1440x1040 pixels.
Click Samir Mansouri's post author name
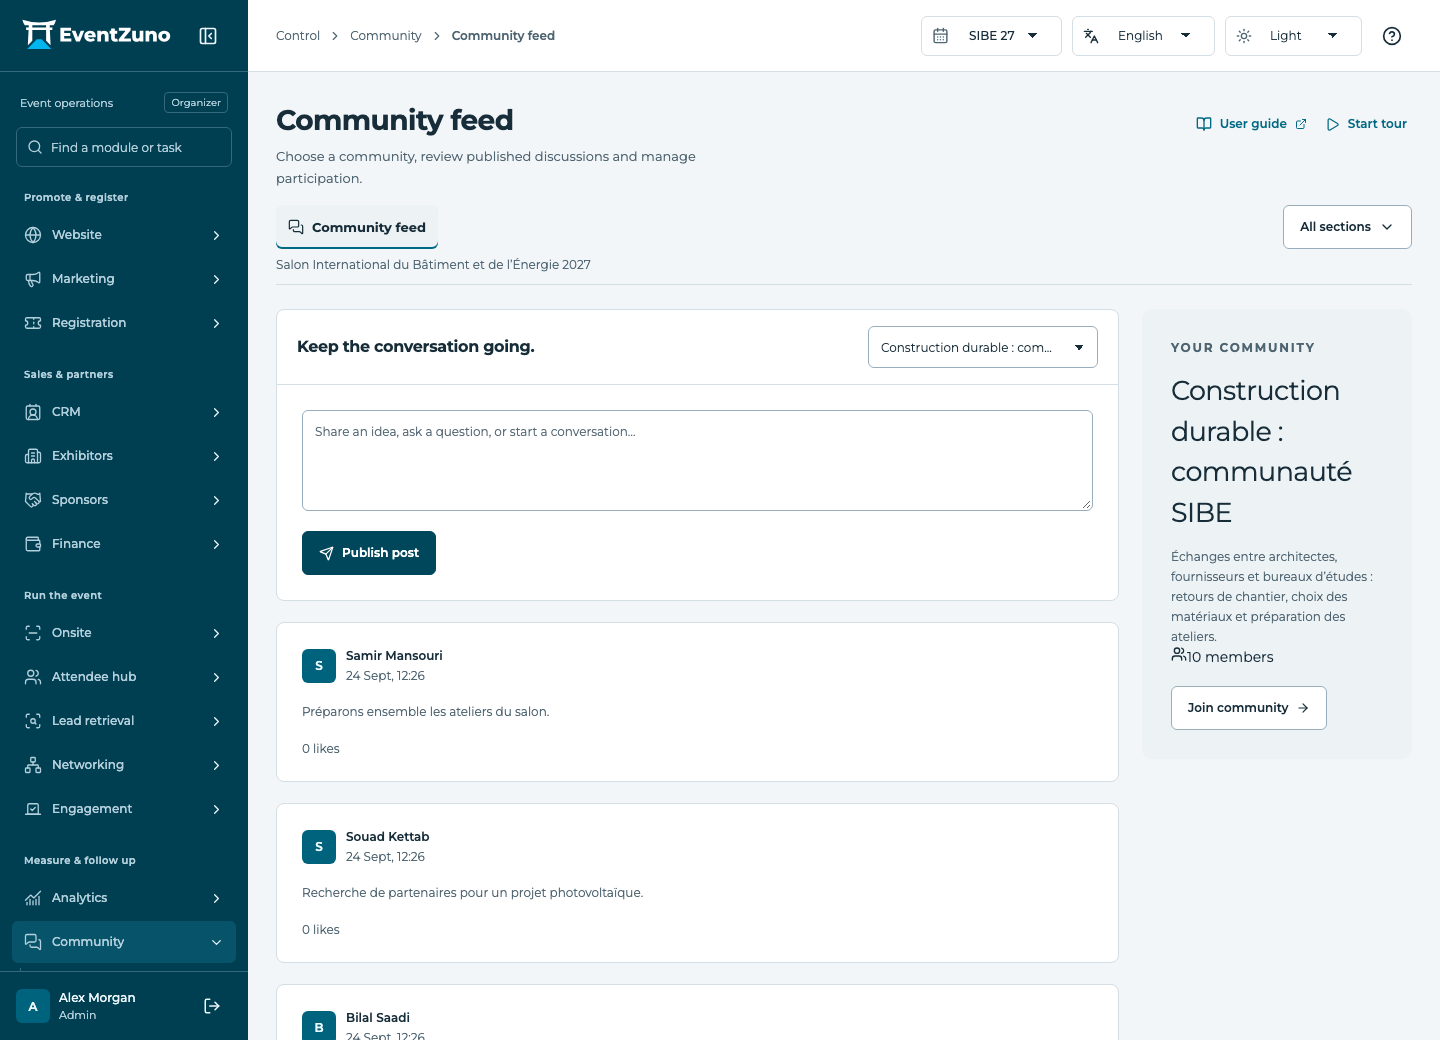tap(394, 656)
